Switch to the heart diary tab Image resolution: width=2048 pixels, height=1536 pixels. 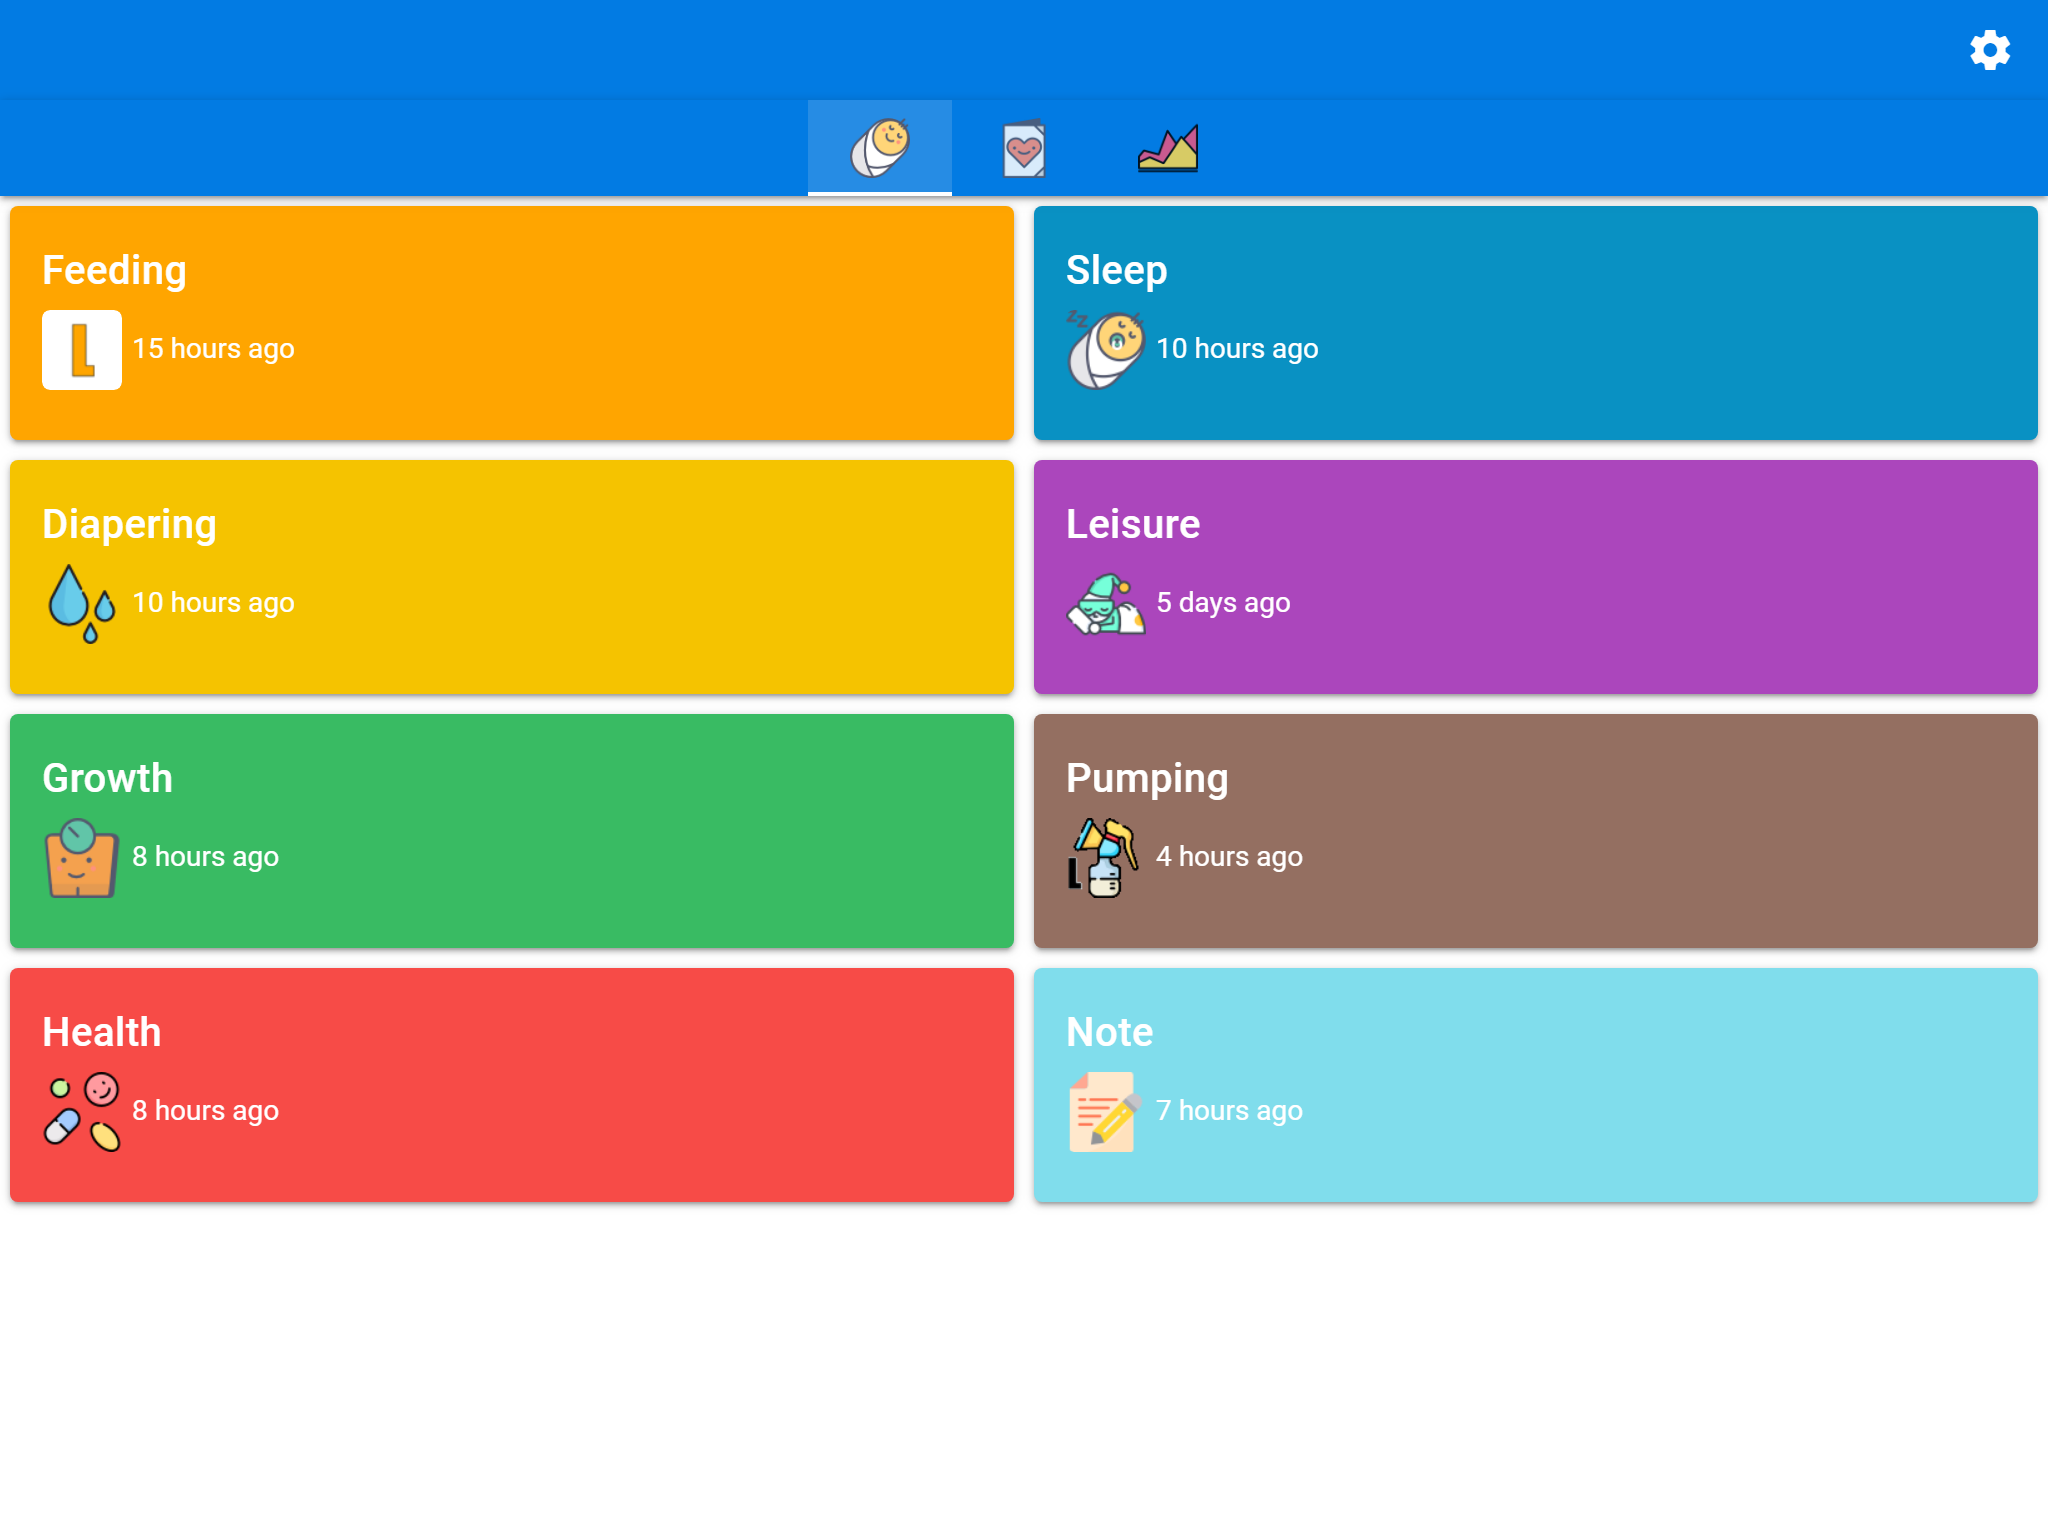click(1023, 150)
